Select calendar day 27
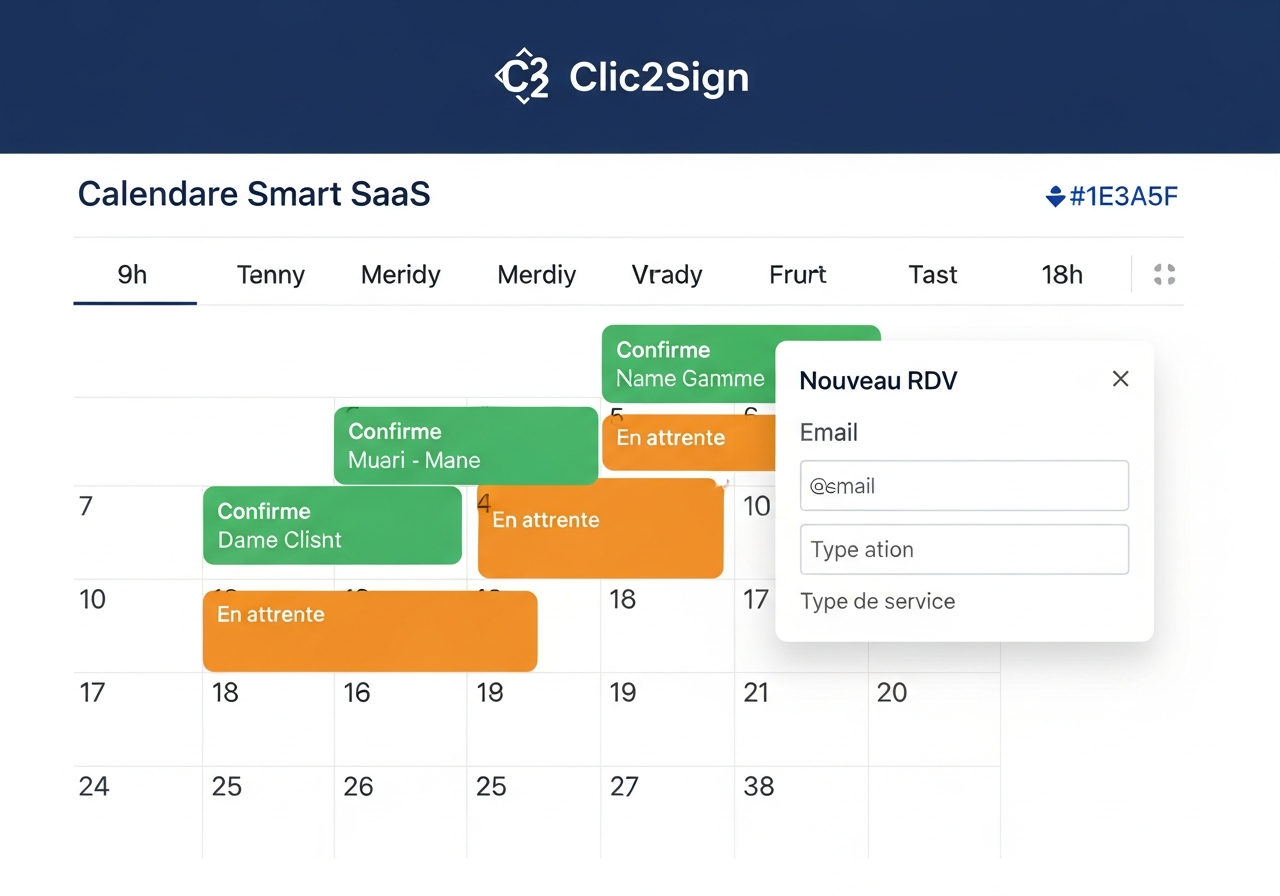This screenshot has height=896, width=1280. click(x=624, y=787)
